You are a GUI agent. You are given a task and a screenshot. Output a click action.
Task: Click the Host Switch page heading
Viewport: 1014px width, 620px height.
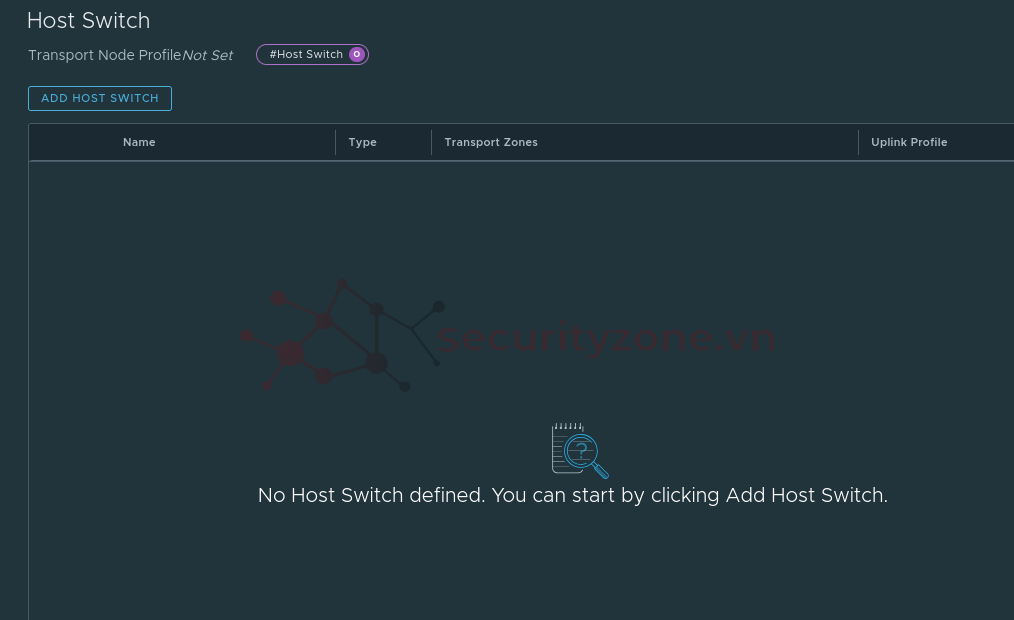point(89,21)
